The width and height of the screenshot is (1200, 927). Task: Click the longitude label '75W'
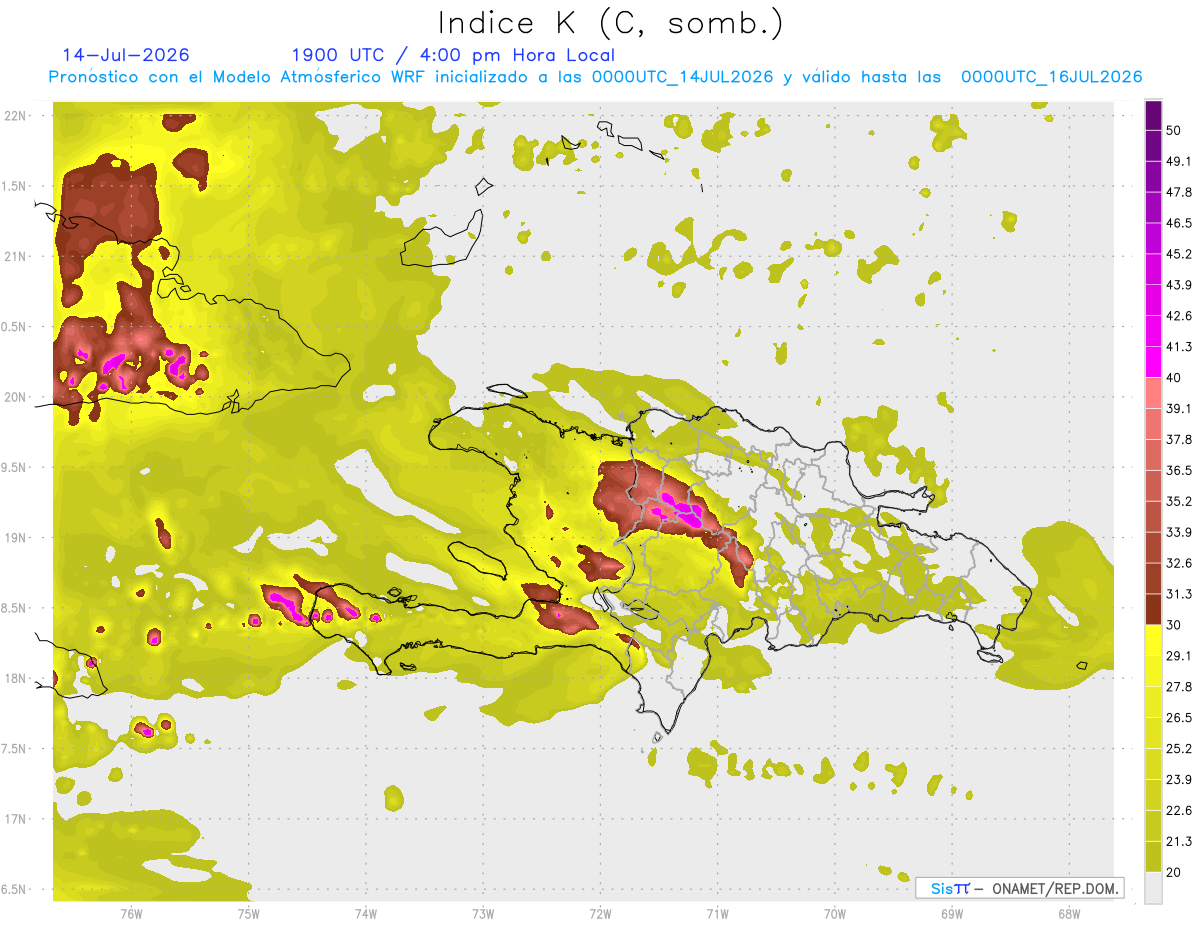point(248,914)
